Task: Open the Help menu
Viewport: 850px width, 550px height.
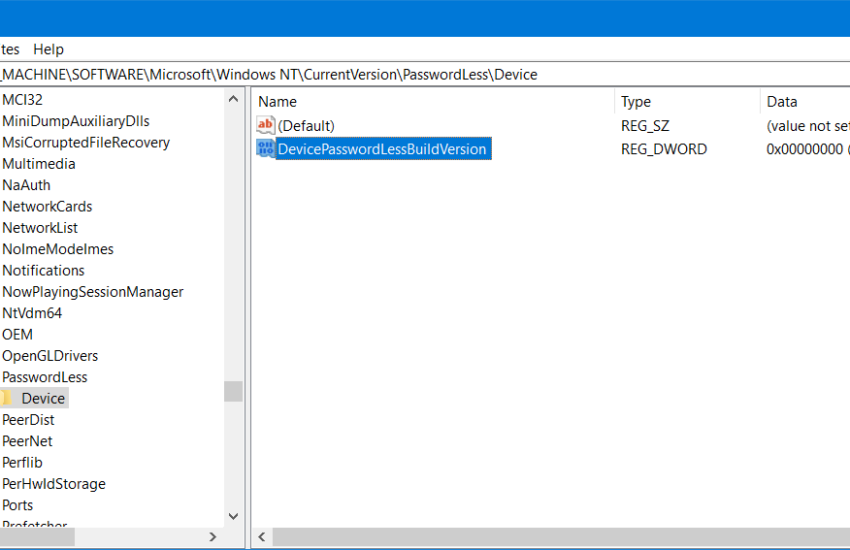Action: click(48, 49)
